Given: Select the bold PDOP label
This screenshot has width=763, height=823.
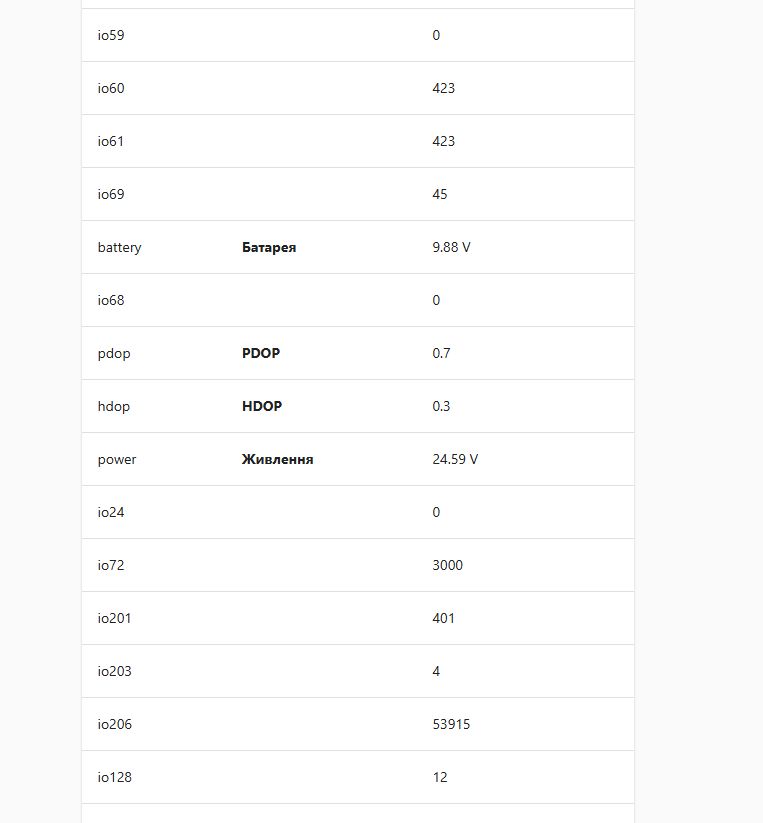Looking at the screenshot, I should click(x=262, y=353).
